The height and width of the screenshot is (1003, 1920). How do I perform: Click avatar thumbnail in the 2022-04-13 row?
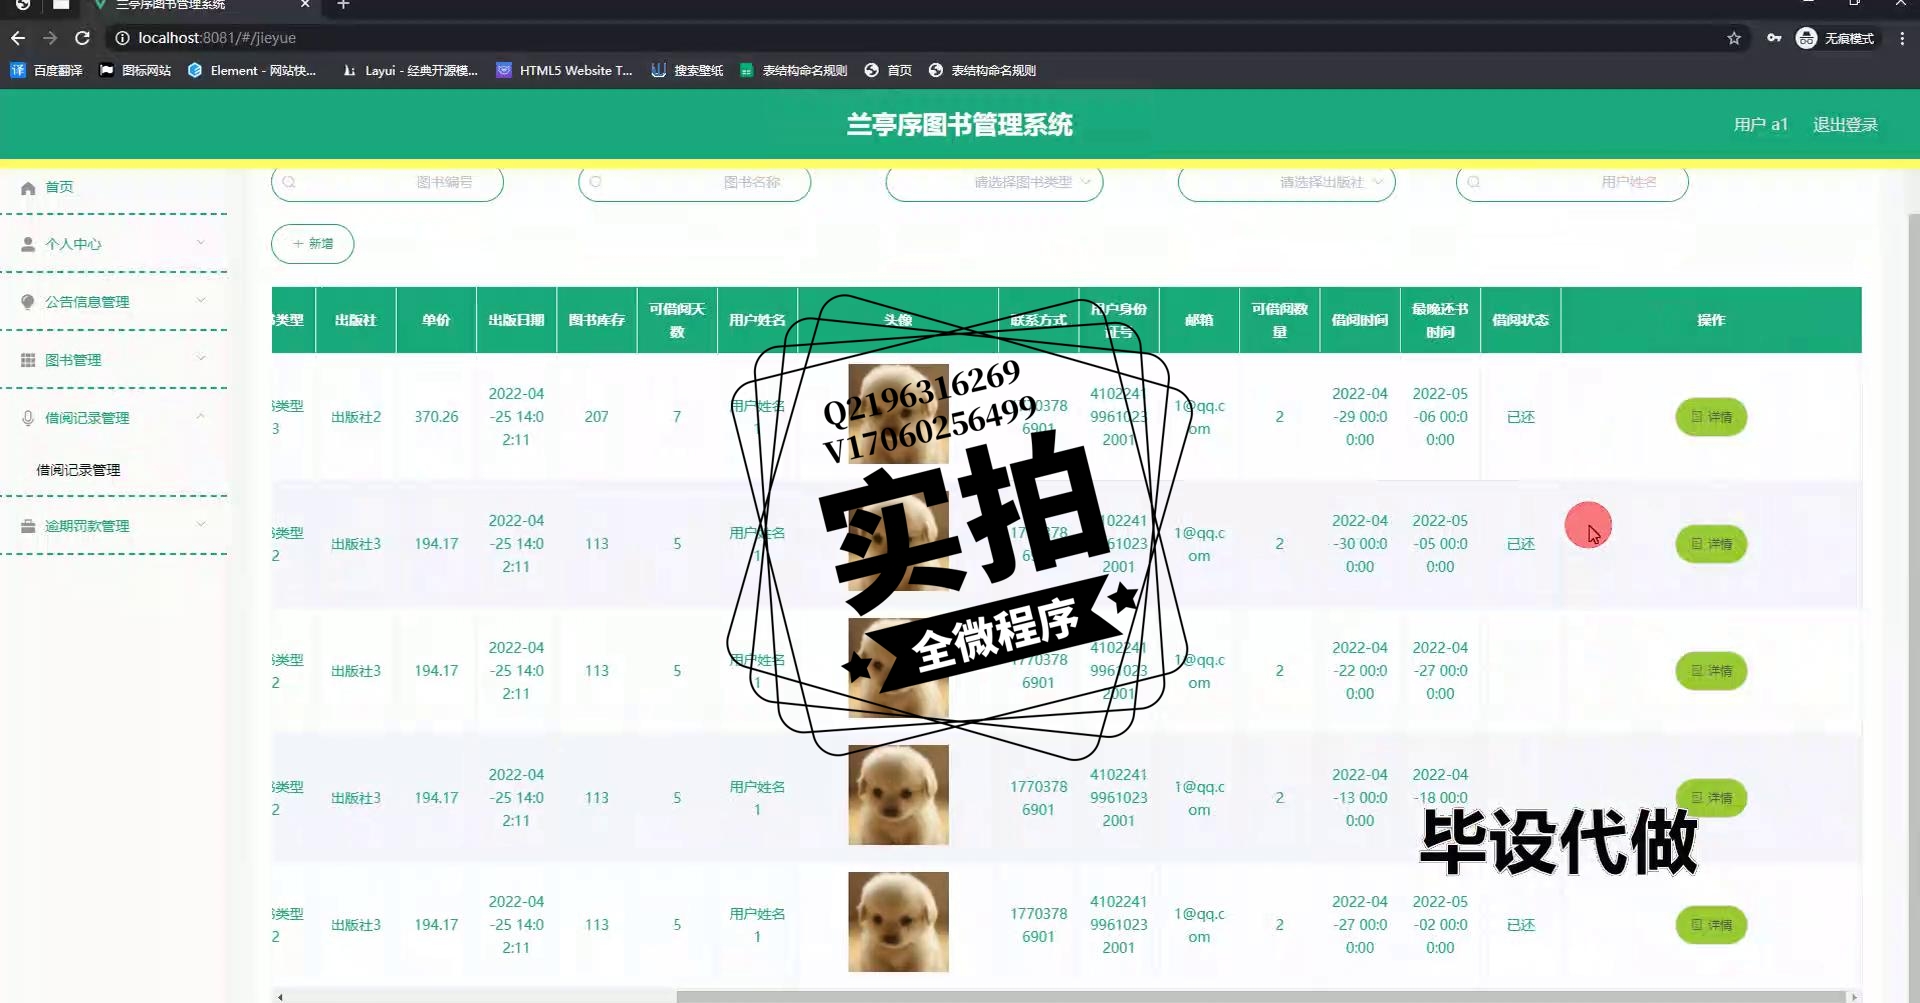[x=898, y=795]
